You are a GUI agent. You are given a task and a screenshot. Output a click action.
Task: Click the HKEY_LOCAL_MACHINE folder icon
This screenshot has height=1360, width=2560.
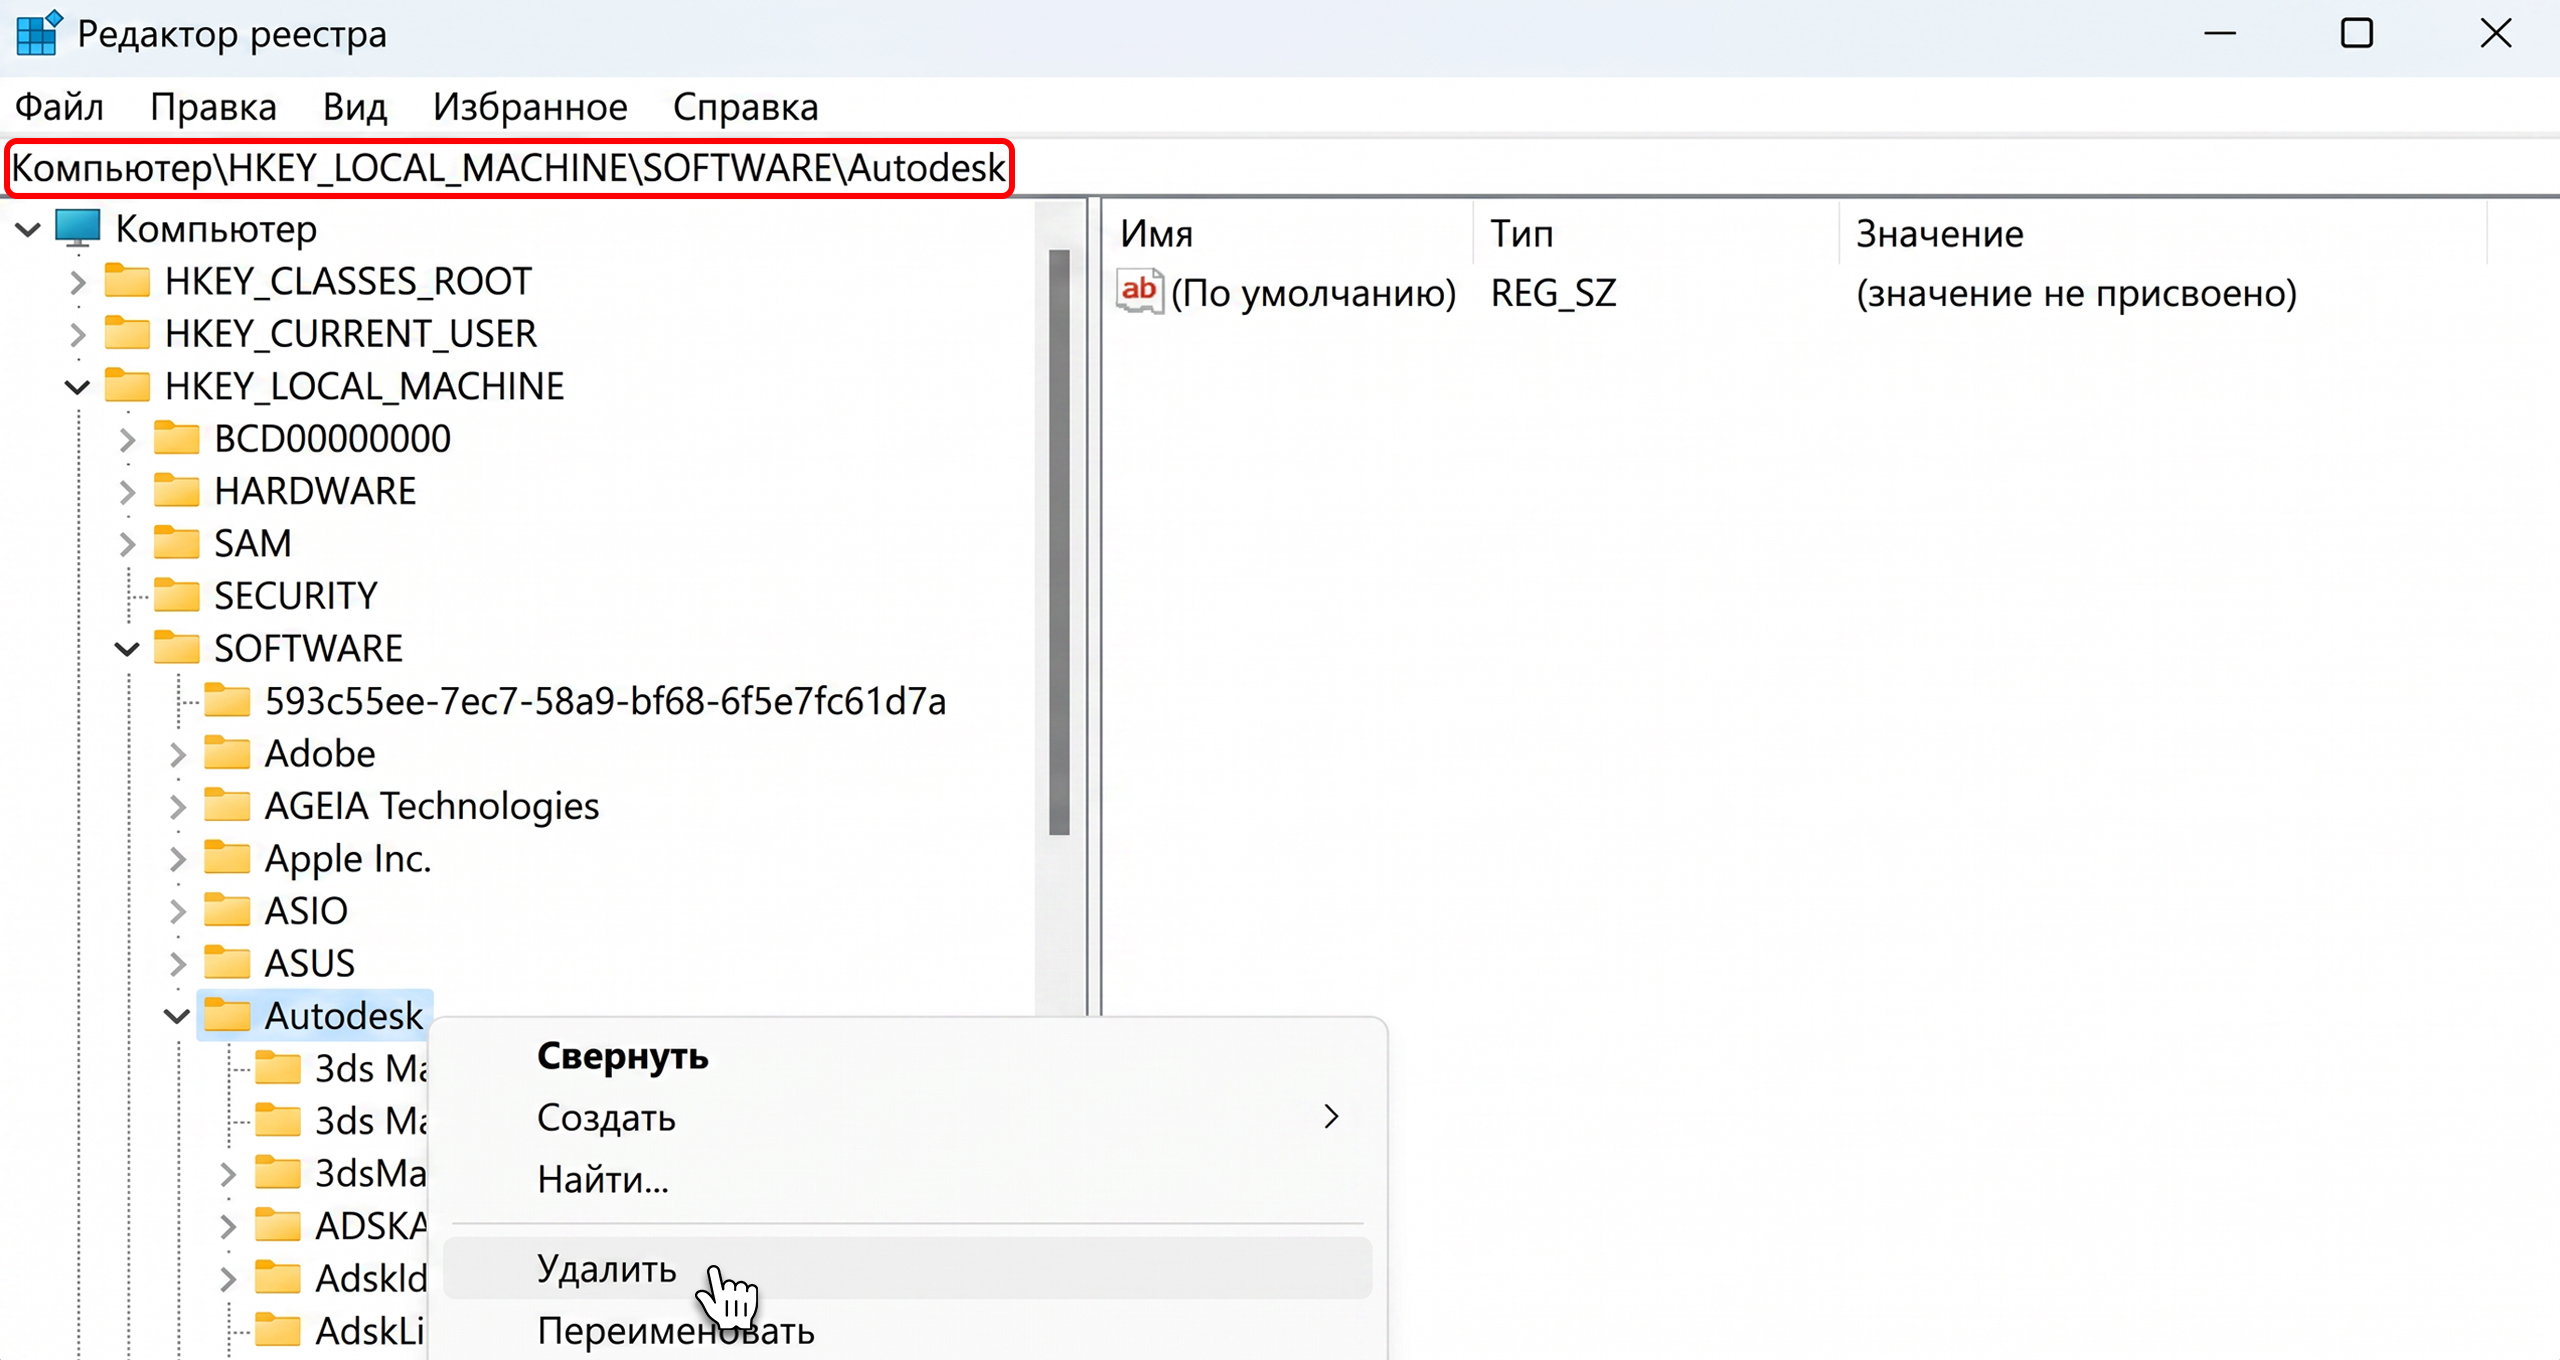pyautogui.click(x=127, y=386)
